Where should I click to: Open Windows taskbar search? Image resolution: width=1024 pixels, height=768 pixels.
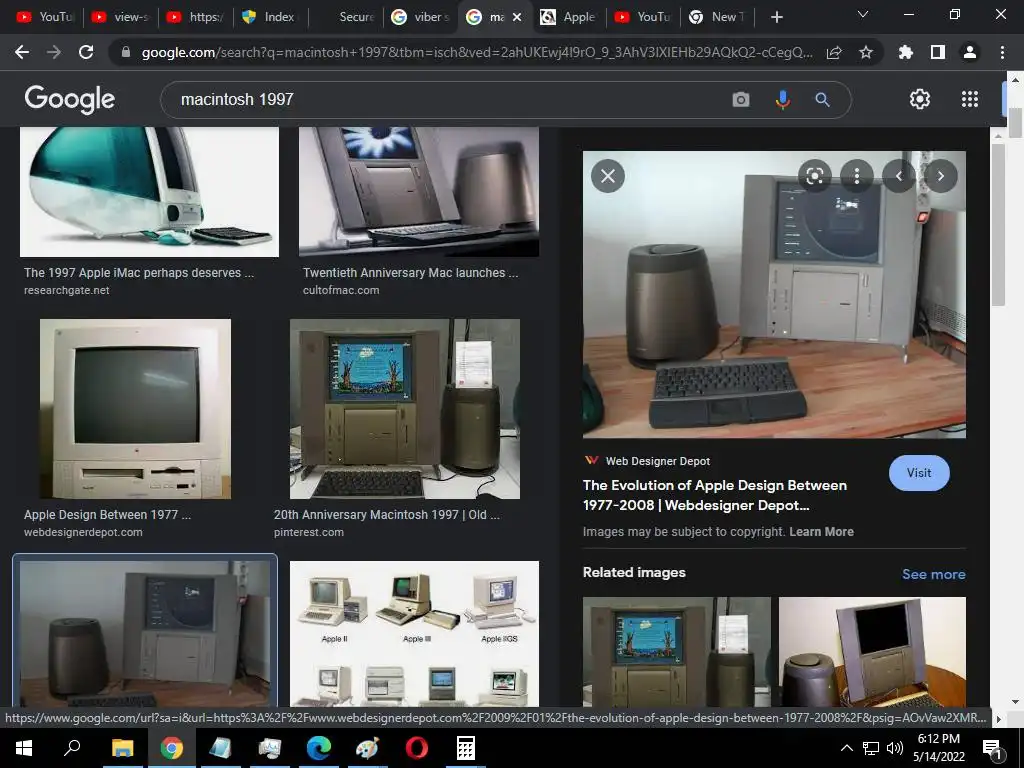[x=72, y=748]
